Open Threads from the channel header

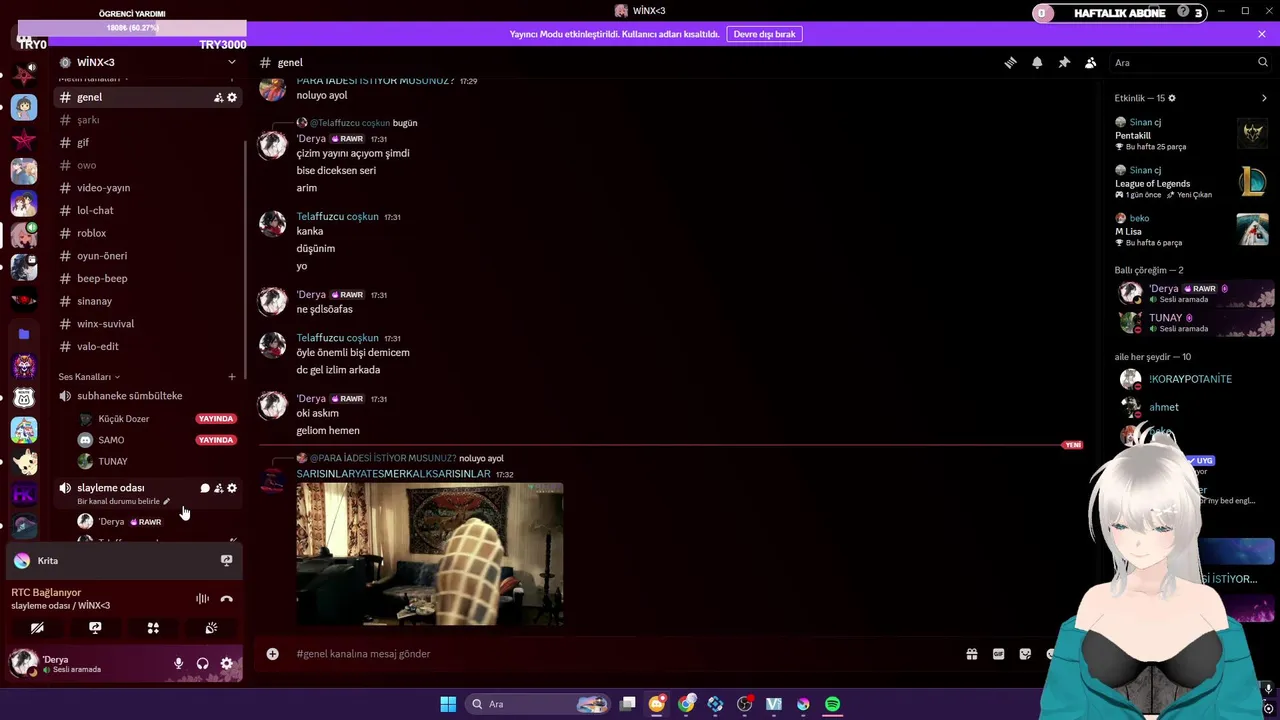click(x=1010, y=62)
